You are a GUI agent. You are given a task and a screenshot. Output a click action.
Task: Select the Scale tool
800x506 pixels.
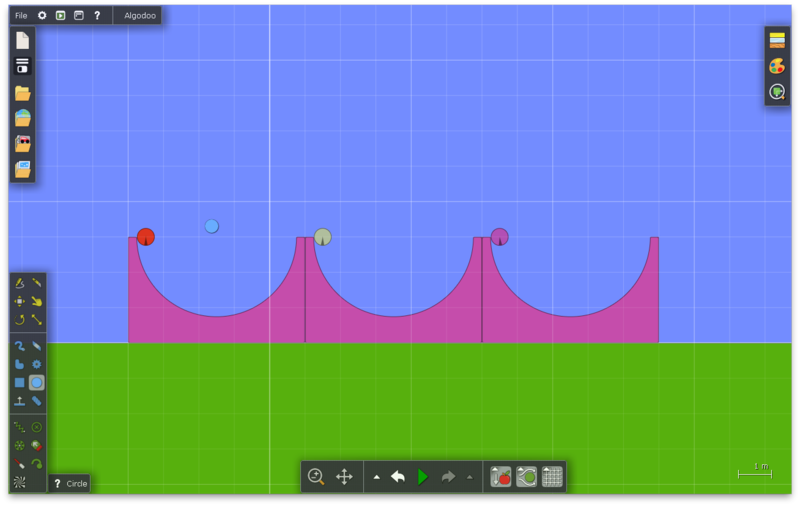pos(37,320)
